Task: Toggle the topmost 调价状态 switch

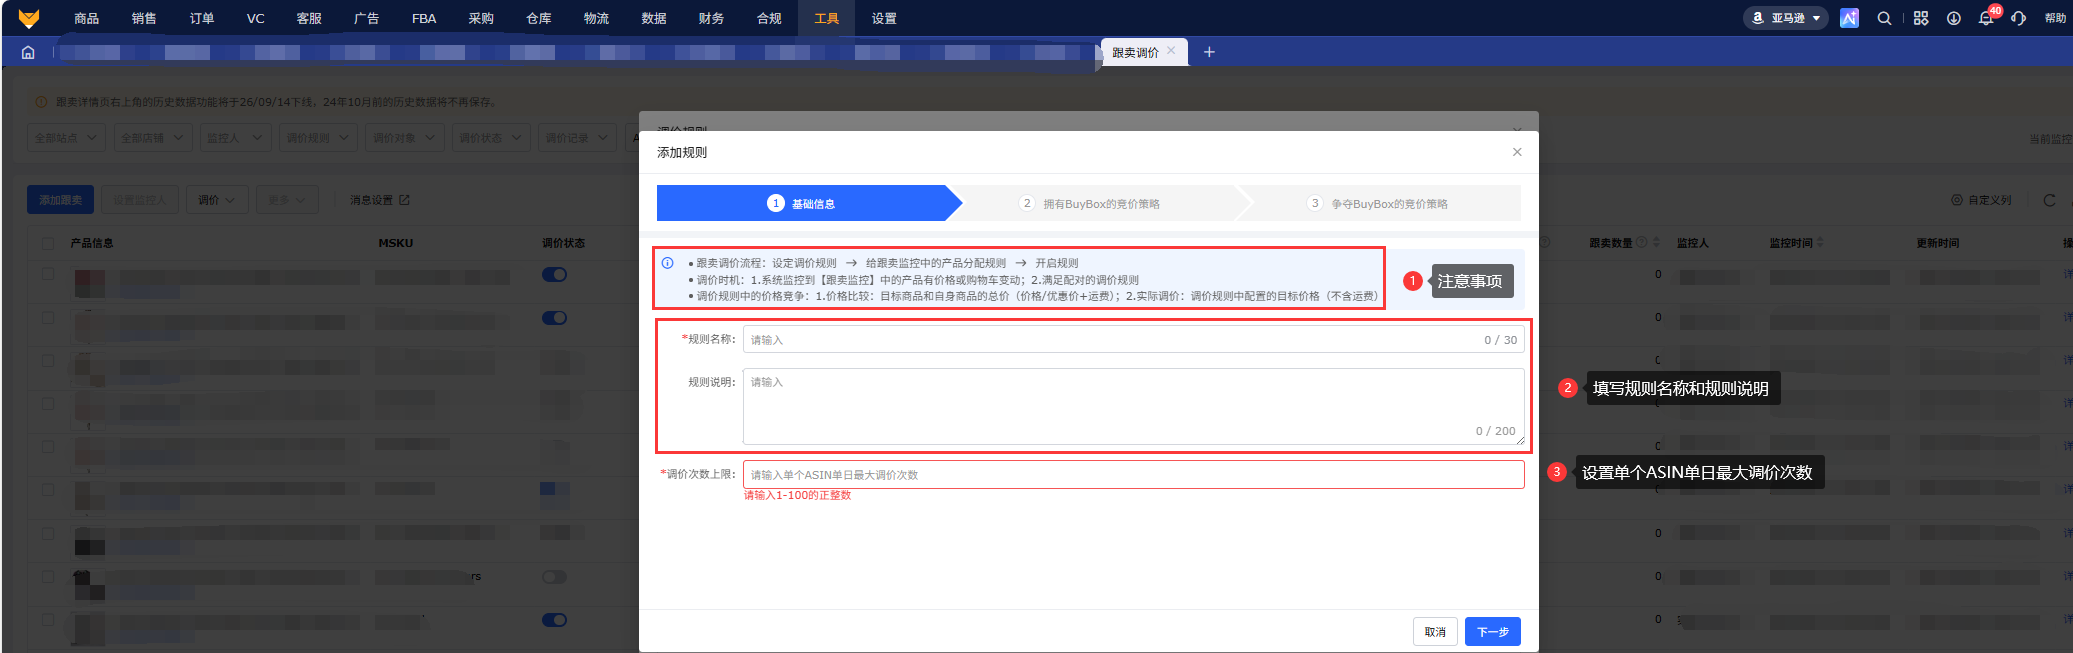Action: pyautogui.click(x=554, y=275)
